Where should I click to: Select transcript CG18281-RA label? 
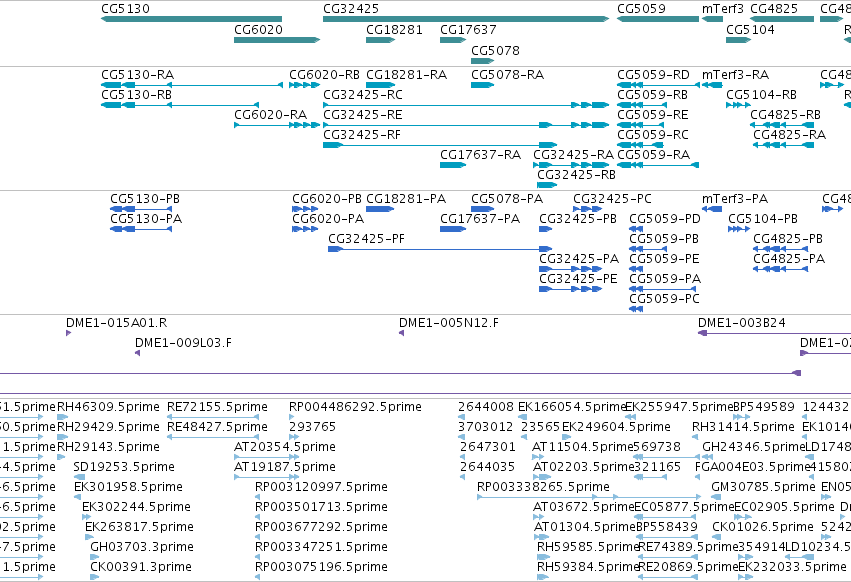(407, 75)
